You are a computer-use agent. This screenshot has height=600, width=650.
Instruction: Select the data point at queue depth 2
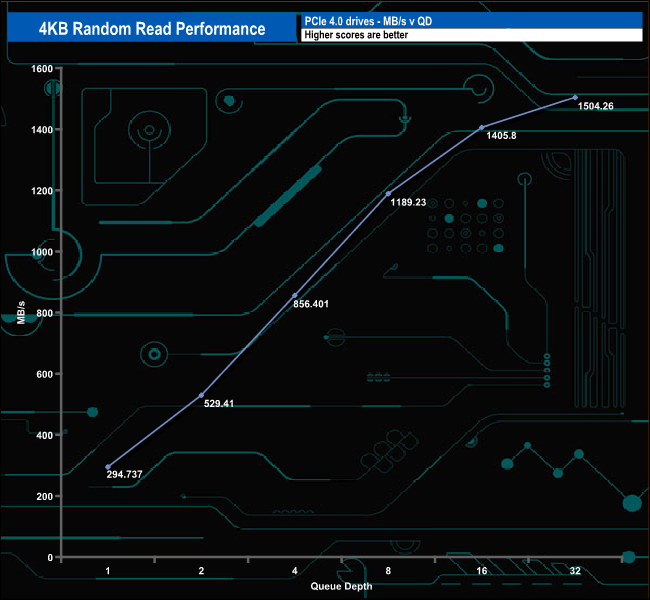[x=202, y=395]
